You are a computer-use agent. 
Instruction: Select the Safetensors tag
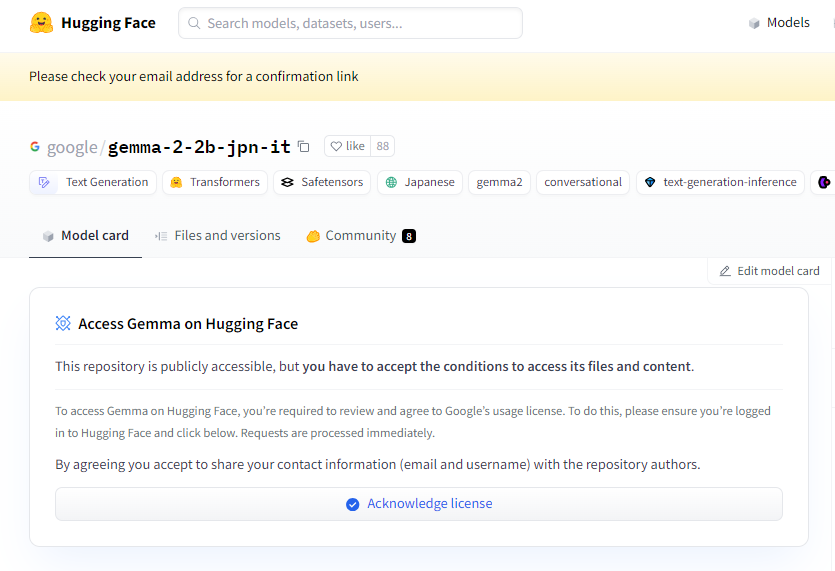322,182
